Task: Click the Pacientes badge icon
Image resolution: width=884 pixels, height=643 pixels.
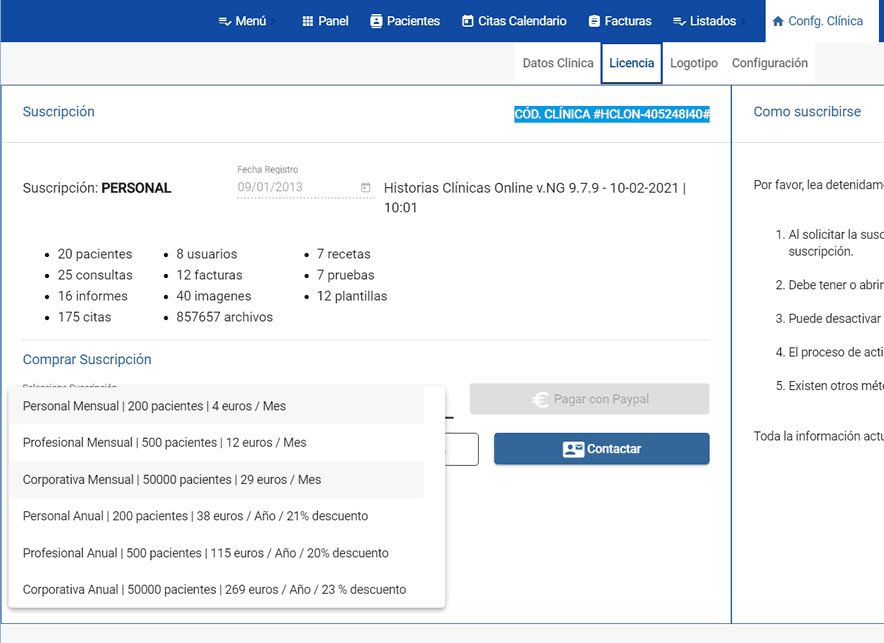Action: 376,21
